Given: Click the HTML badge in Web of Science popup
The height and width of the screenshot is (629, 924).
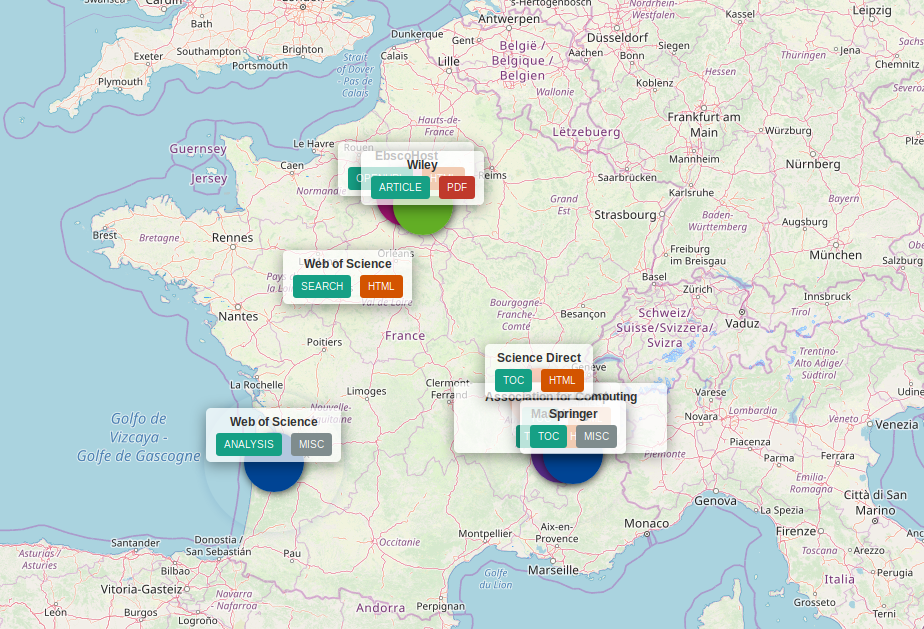Looking at the screenshot, I should (381, 286).
